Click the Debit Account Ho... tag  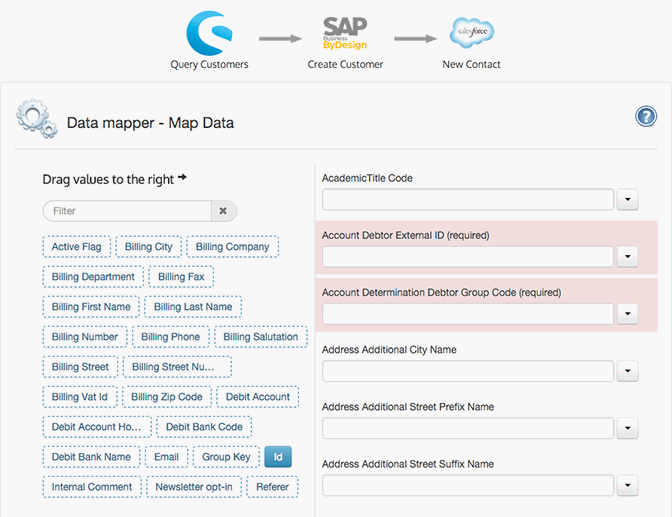[x=97, y=427]
